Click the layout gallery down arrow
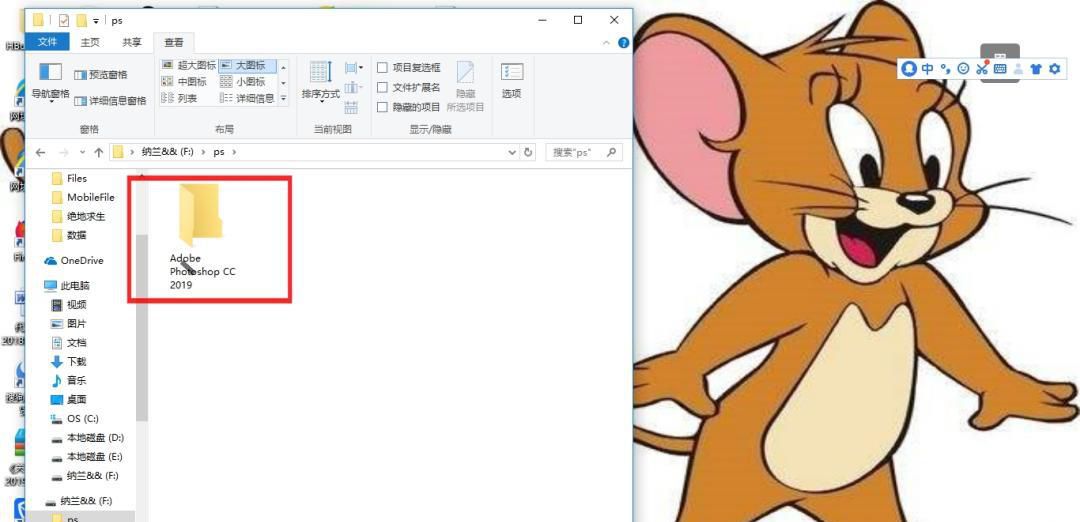The image size is (1080, 522). click(x=283, y=83)
